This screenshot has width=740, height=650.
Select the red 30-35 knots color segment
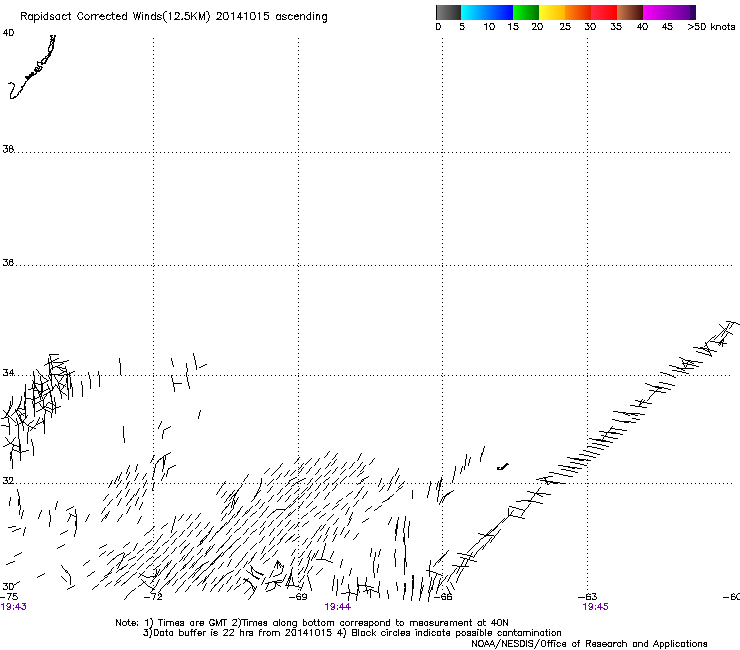(604, 12)
